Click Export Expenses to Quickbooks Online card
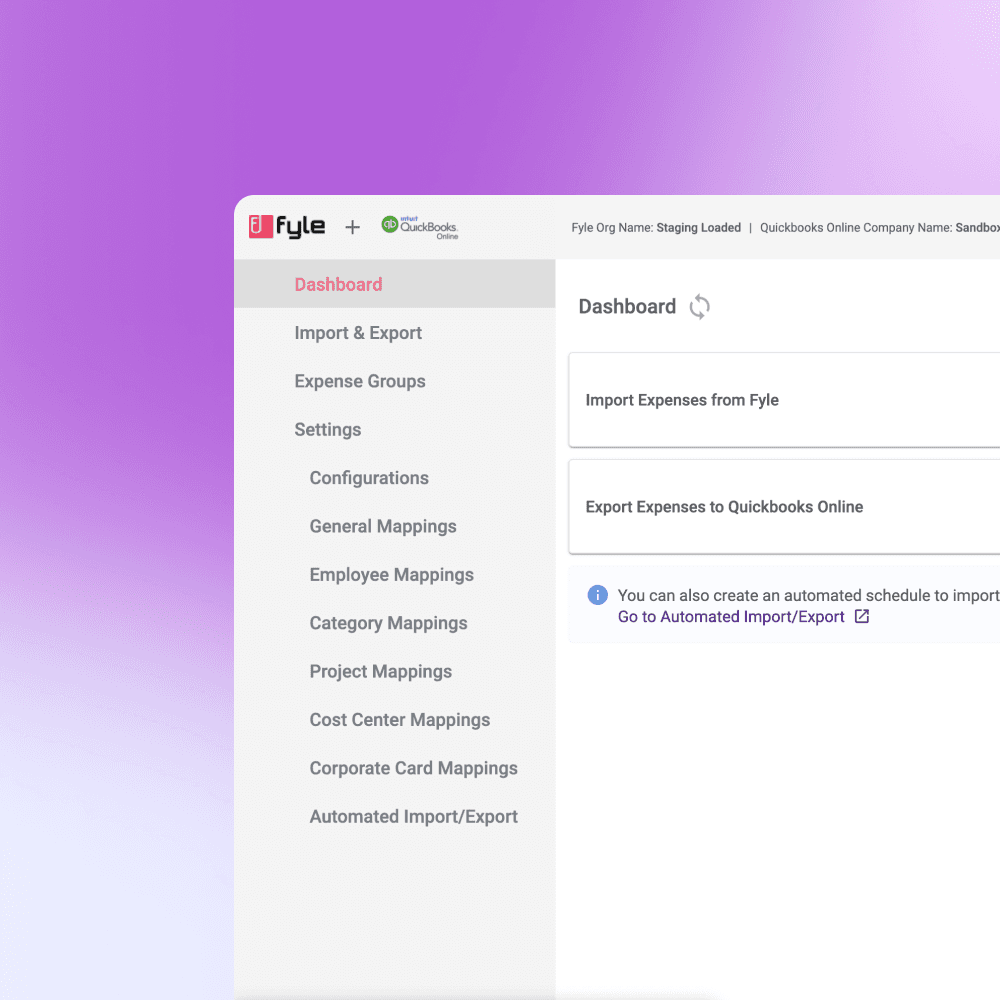The height and width of the screenshot is (1000, 1000). pyautogui.click(x=784, y=507)
